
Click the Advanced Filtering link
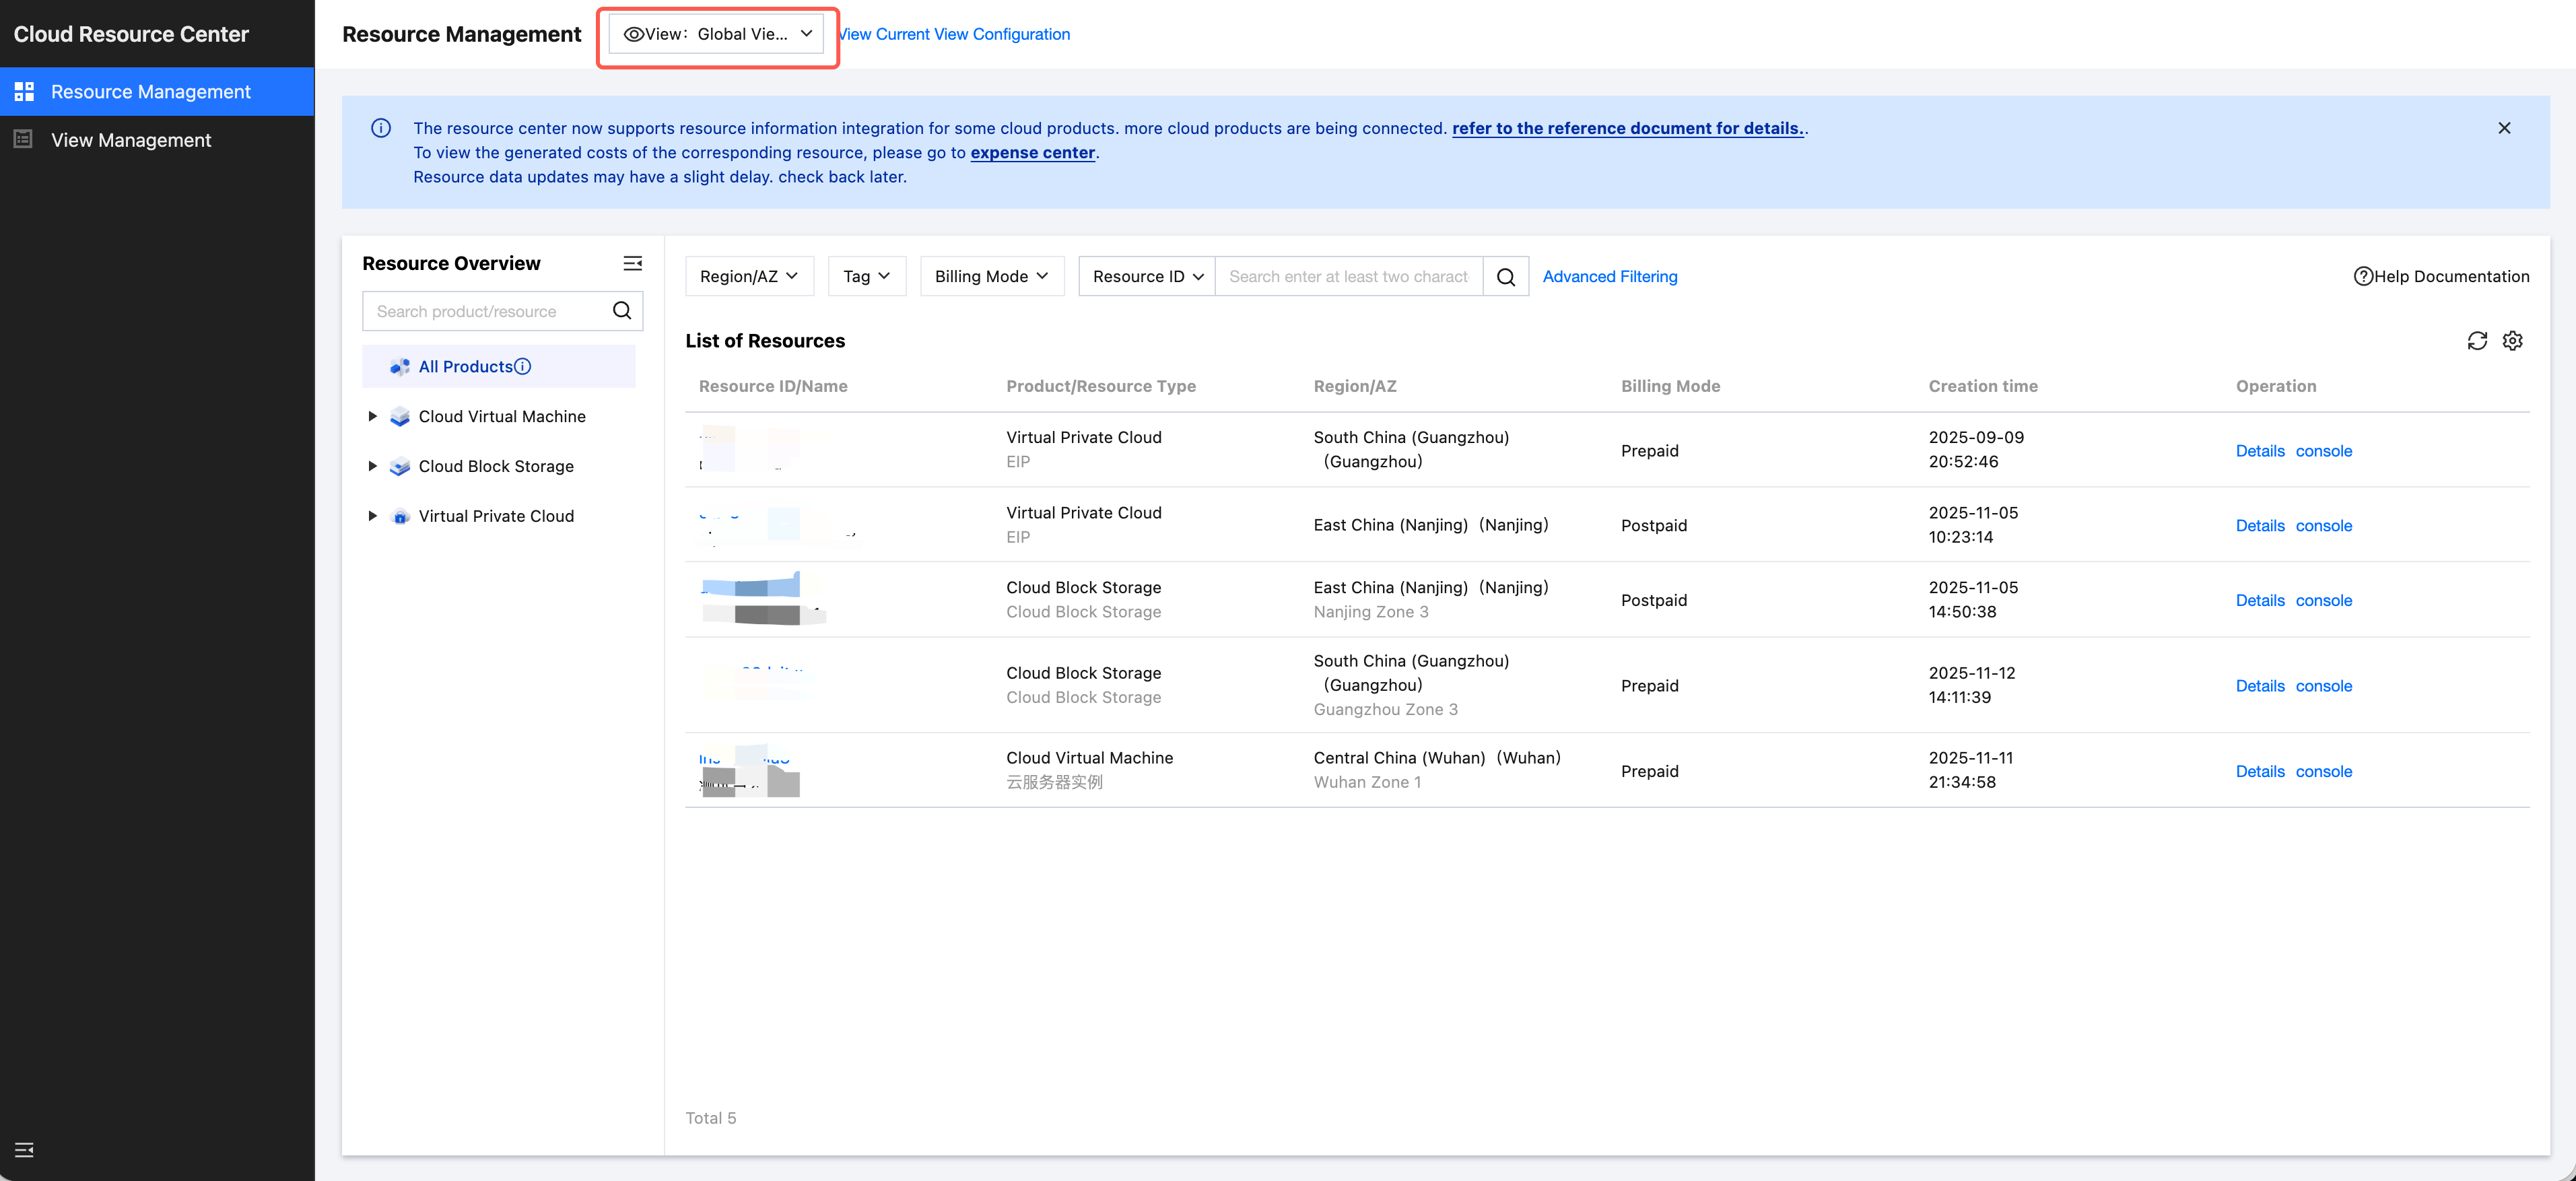[x=1609, y=277]
